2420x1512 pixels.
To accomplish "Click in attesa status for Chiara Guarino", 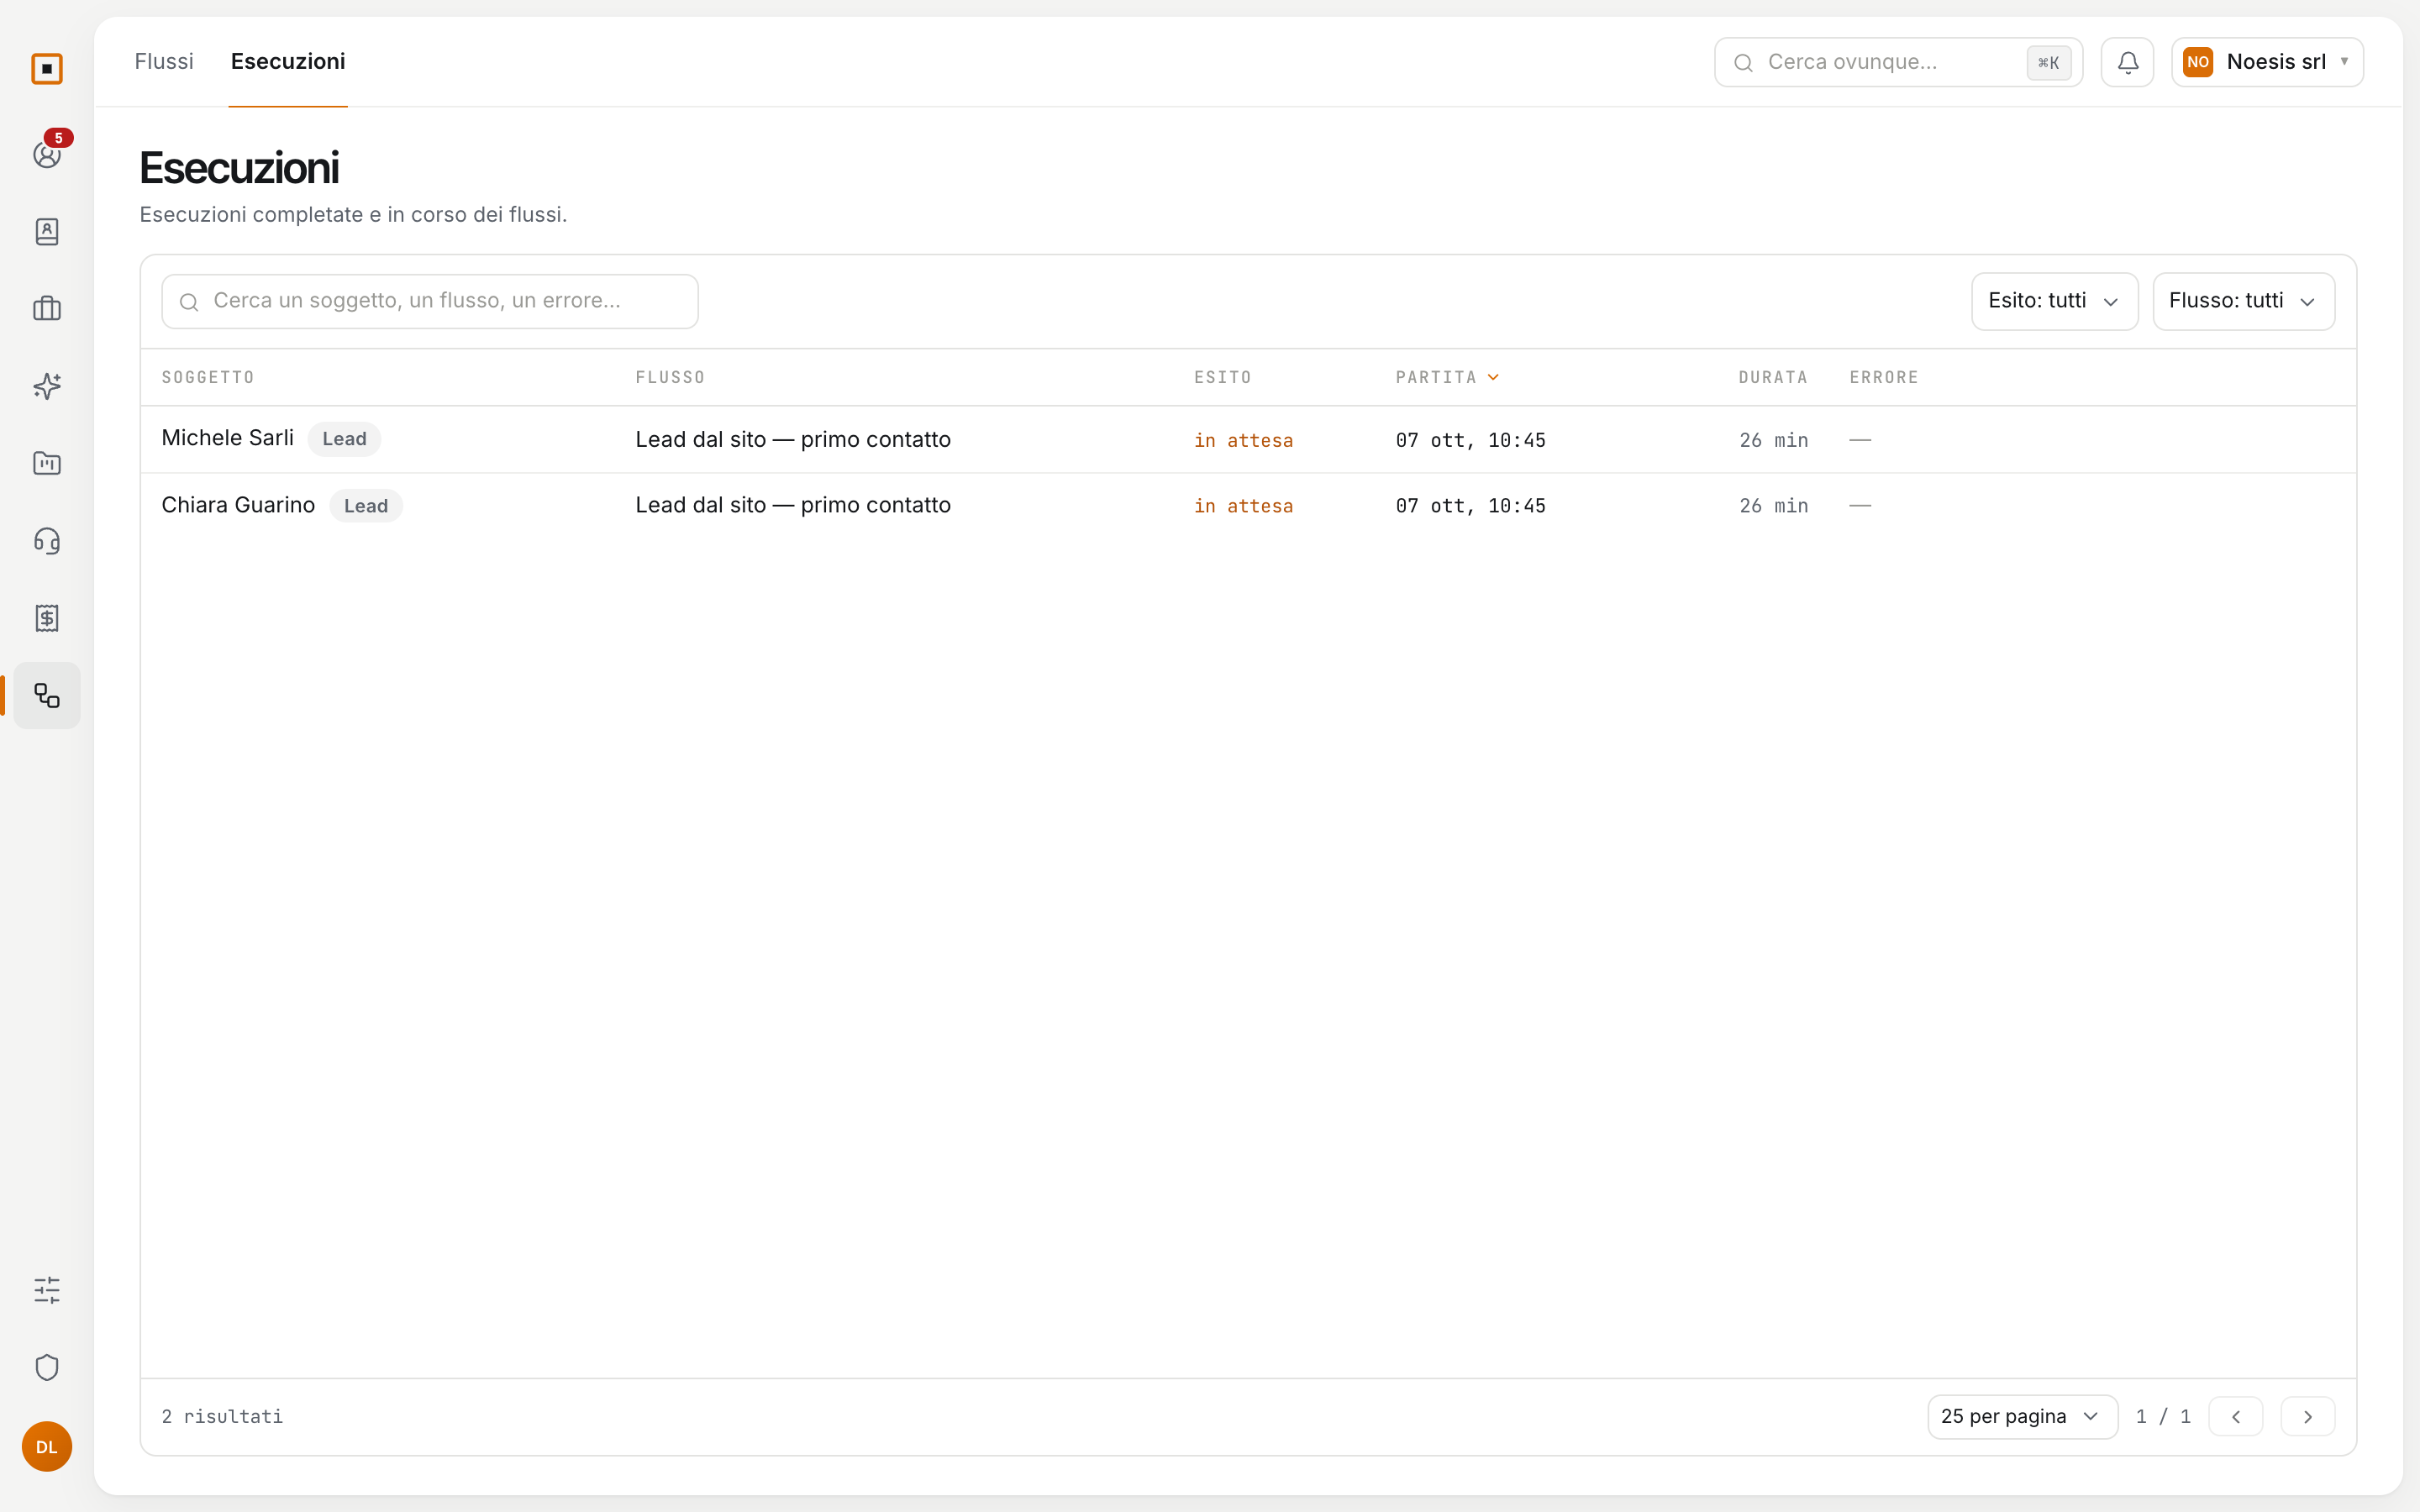I will pos(1243,506).
